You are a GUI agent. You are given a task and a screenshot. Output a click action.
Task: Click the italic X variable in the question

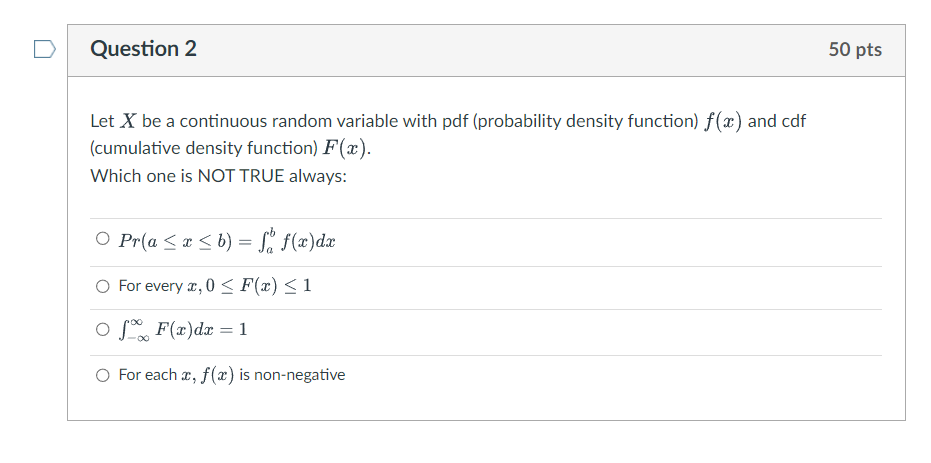click(128, 121)
